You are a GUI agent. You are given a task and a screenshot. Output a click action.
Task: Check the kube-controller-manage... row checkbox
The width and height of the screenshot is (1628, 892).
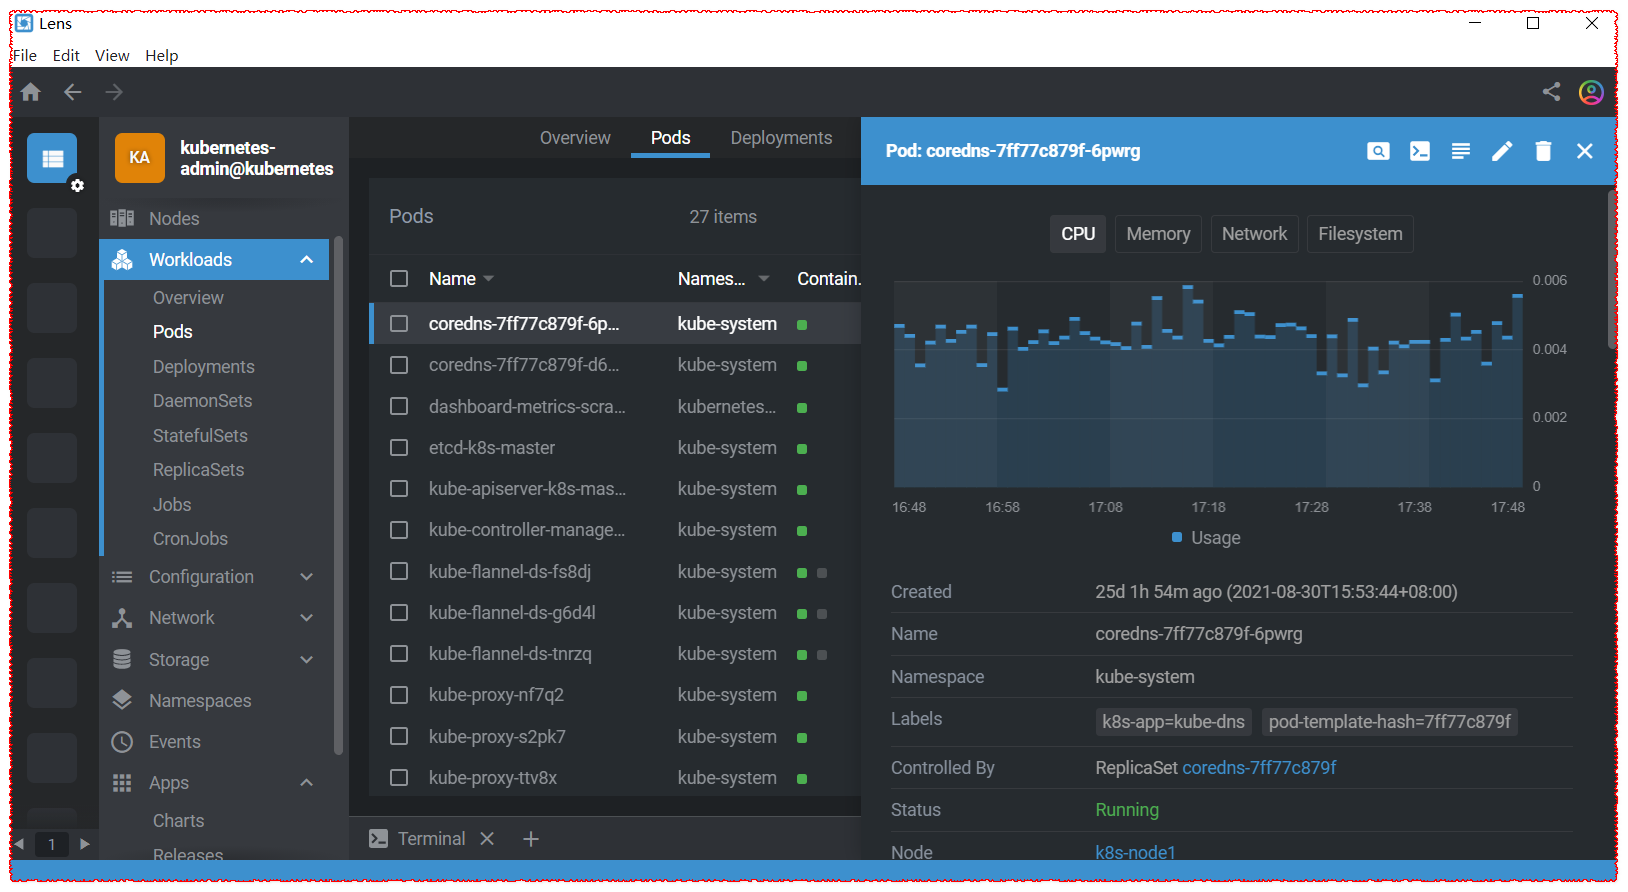399,530
